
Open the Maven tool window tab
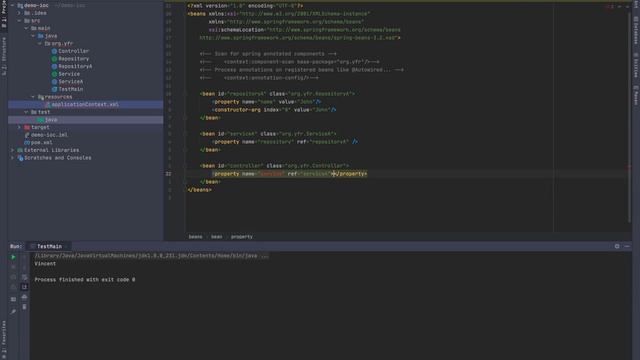pos(636,95)
